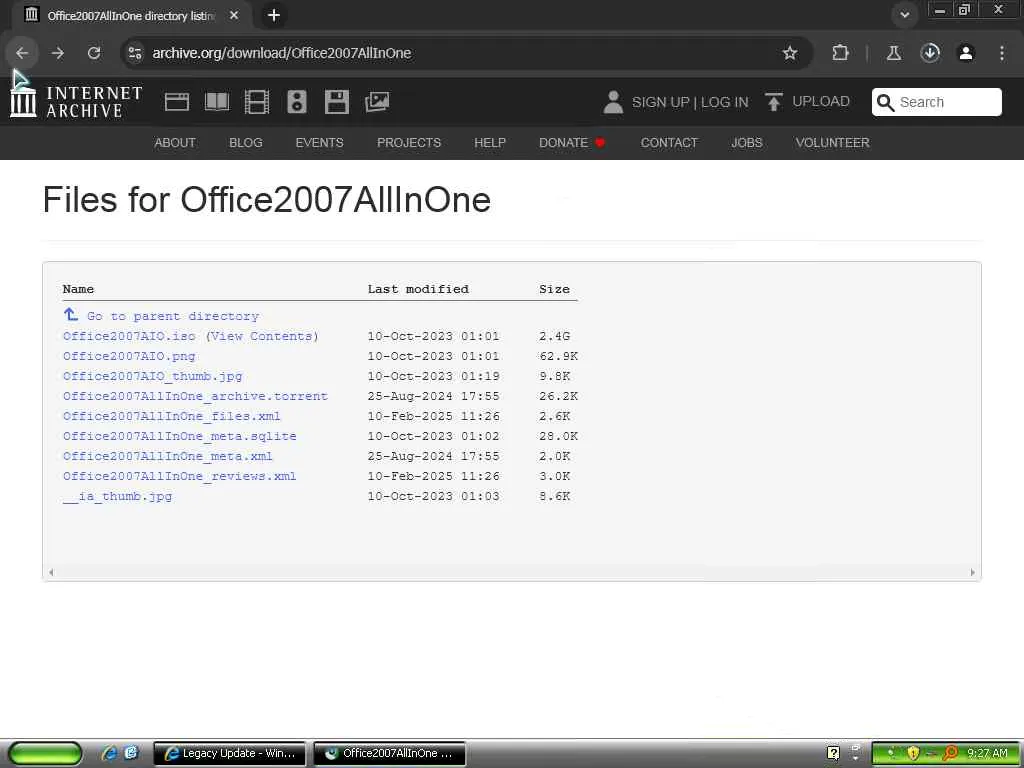Open the ABOUT menu item
This screenshot has width=1024, height=768.
click(x=174, y=142)
